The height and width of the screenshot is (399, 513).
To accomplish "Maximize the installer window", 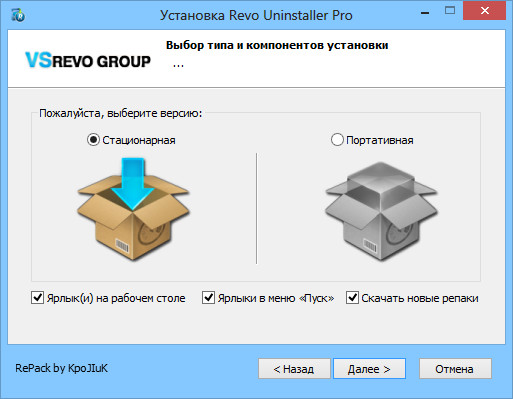I will coord(450,11).
